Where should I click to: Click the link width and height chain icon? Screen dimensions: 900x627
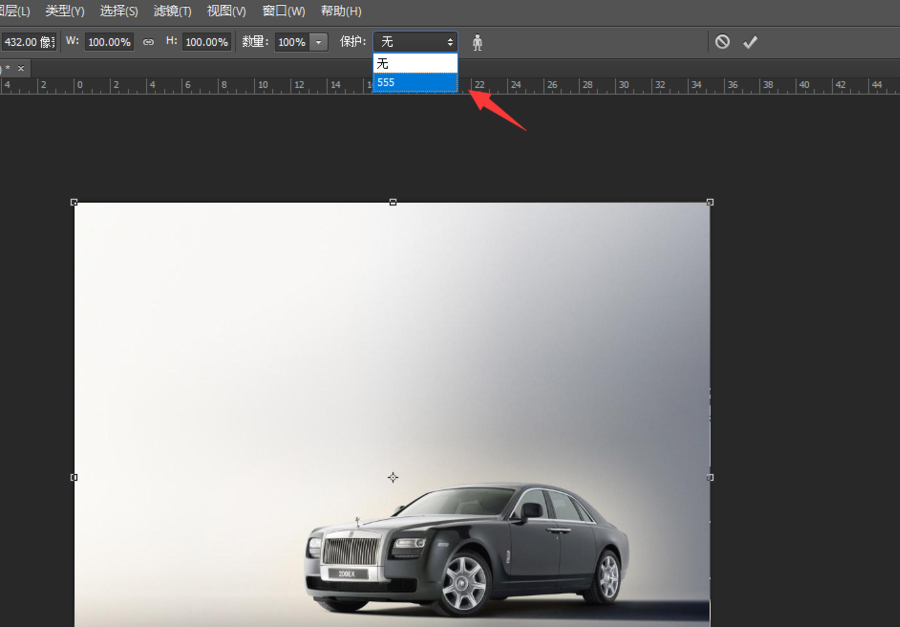coord(148,42)
